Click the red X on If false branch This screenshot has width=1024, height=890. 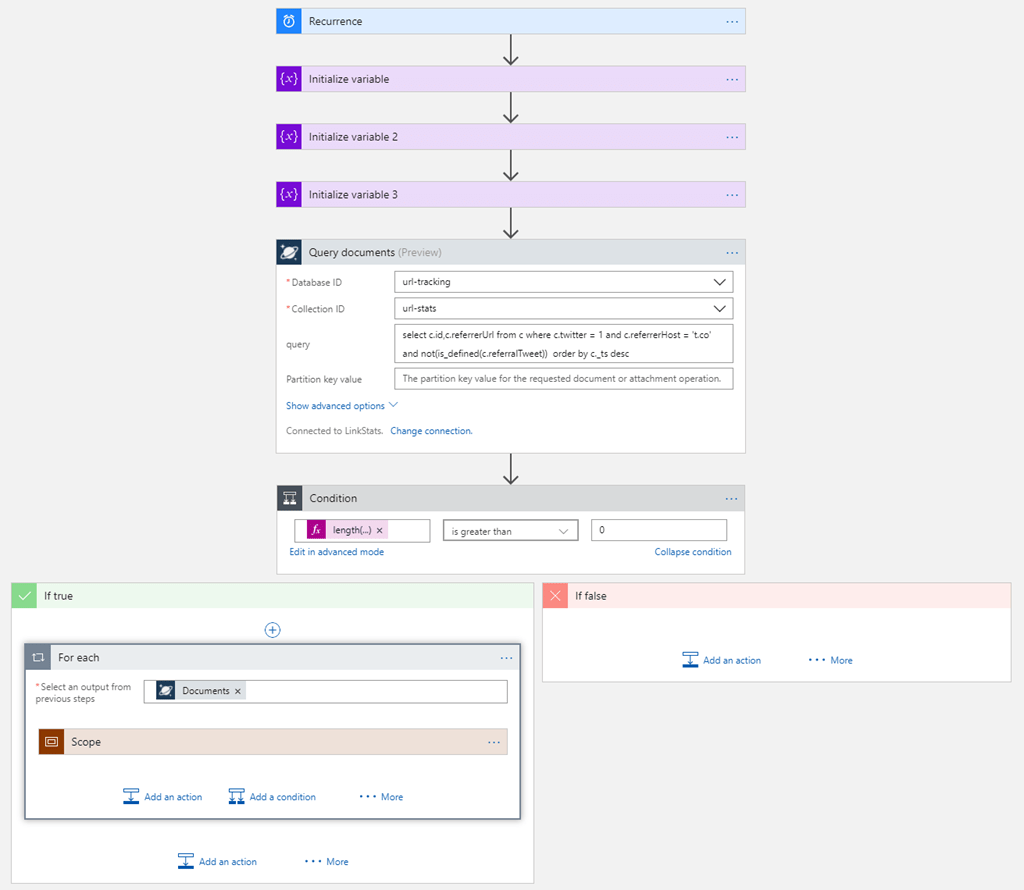555,595
